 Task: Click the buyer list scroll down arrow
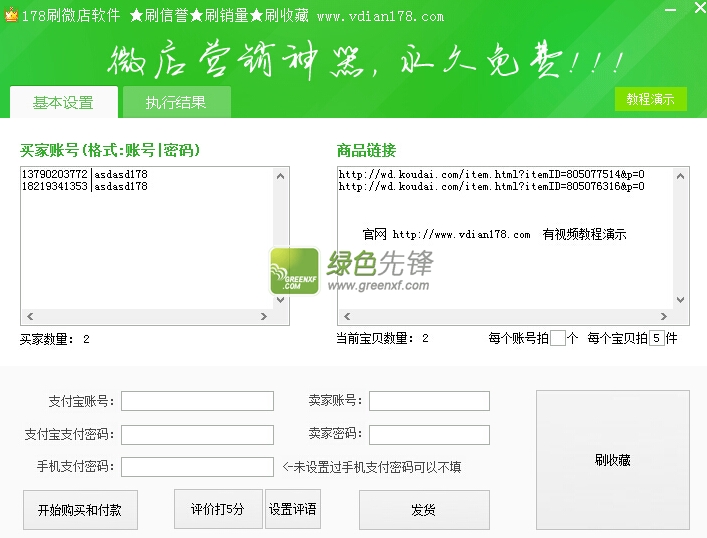(x=280, y=300)
